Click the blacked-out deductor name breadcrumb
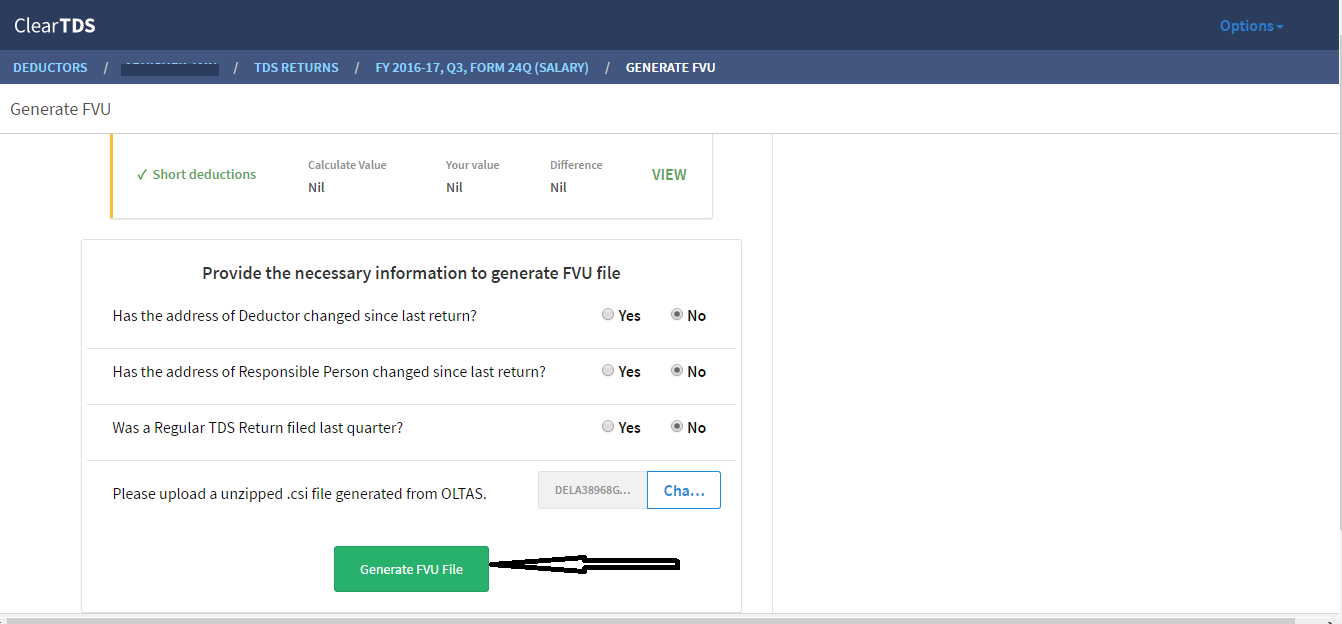The height and width of the screenshot is (624, 1342). point(169,68)
